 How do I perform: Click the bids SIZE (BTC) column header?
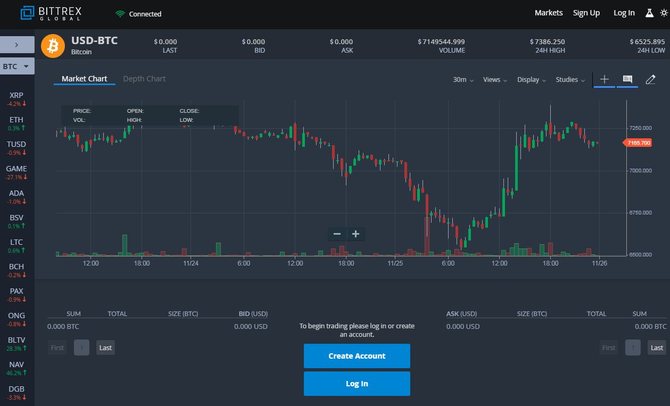[183, 314]
